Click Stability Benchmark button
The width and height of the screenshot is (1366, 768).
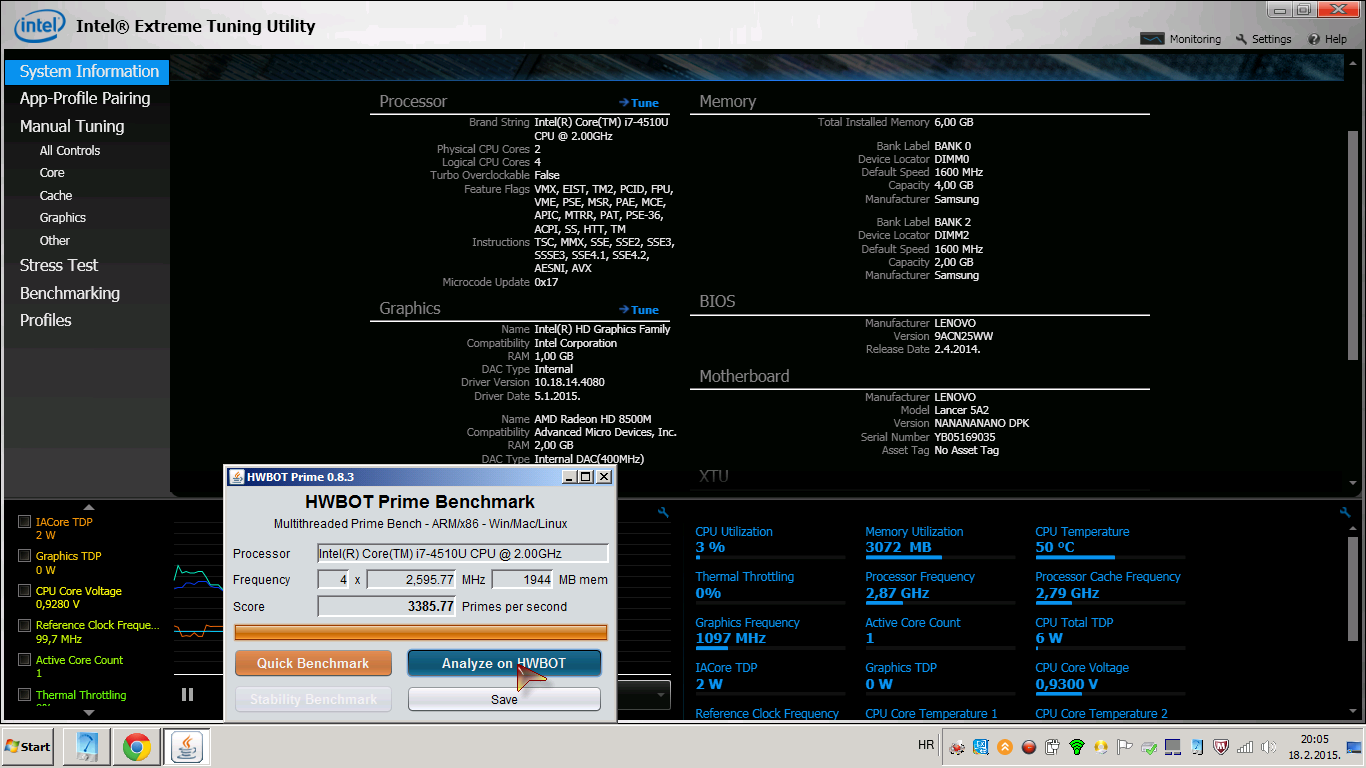tap(313, 699)
